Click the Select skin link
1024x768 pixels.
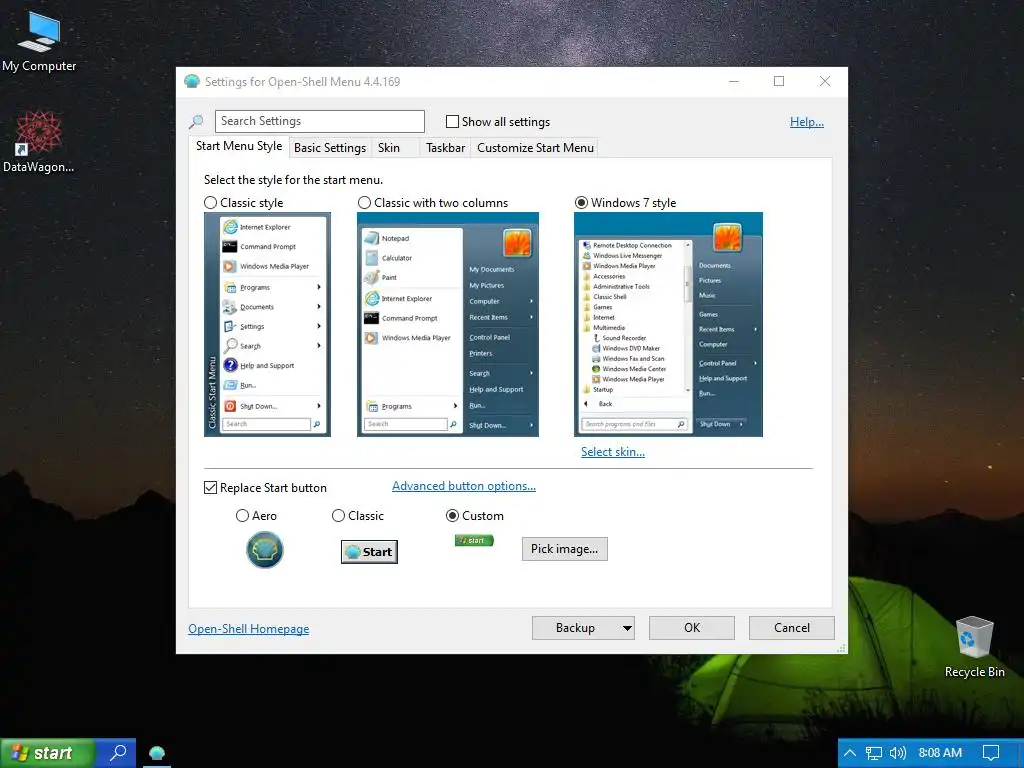pyautogui.click(x=613, y=452)
